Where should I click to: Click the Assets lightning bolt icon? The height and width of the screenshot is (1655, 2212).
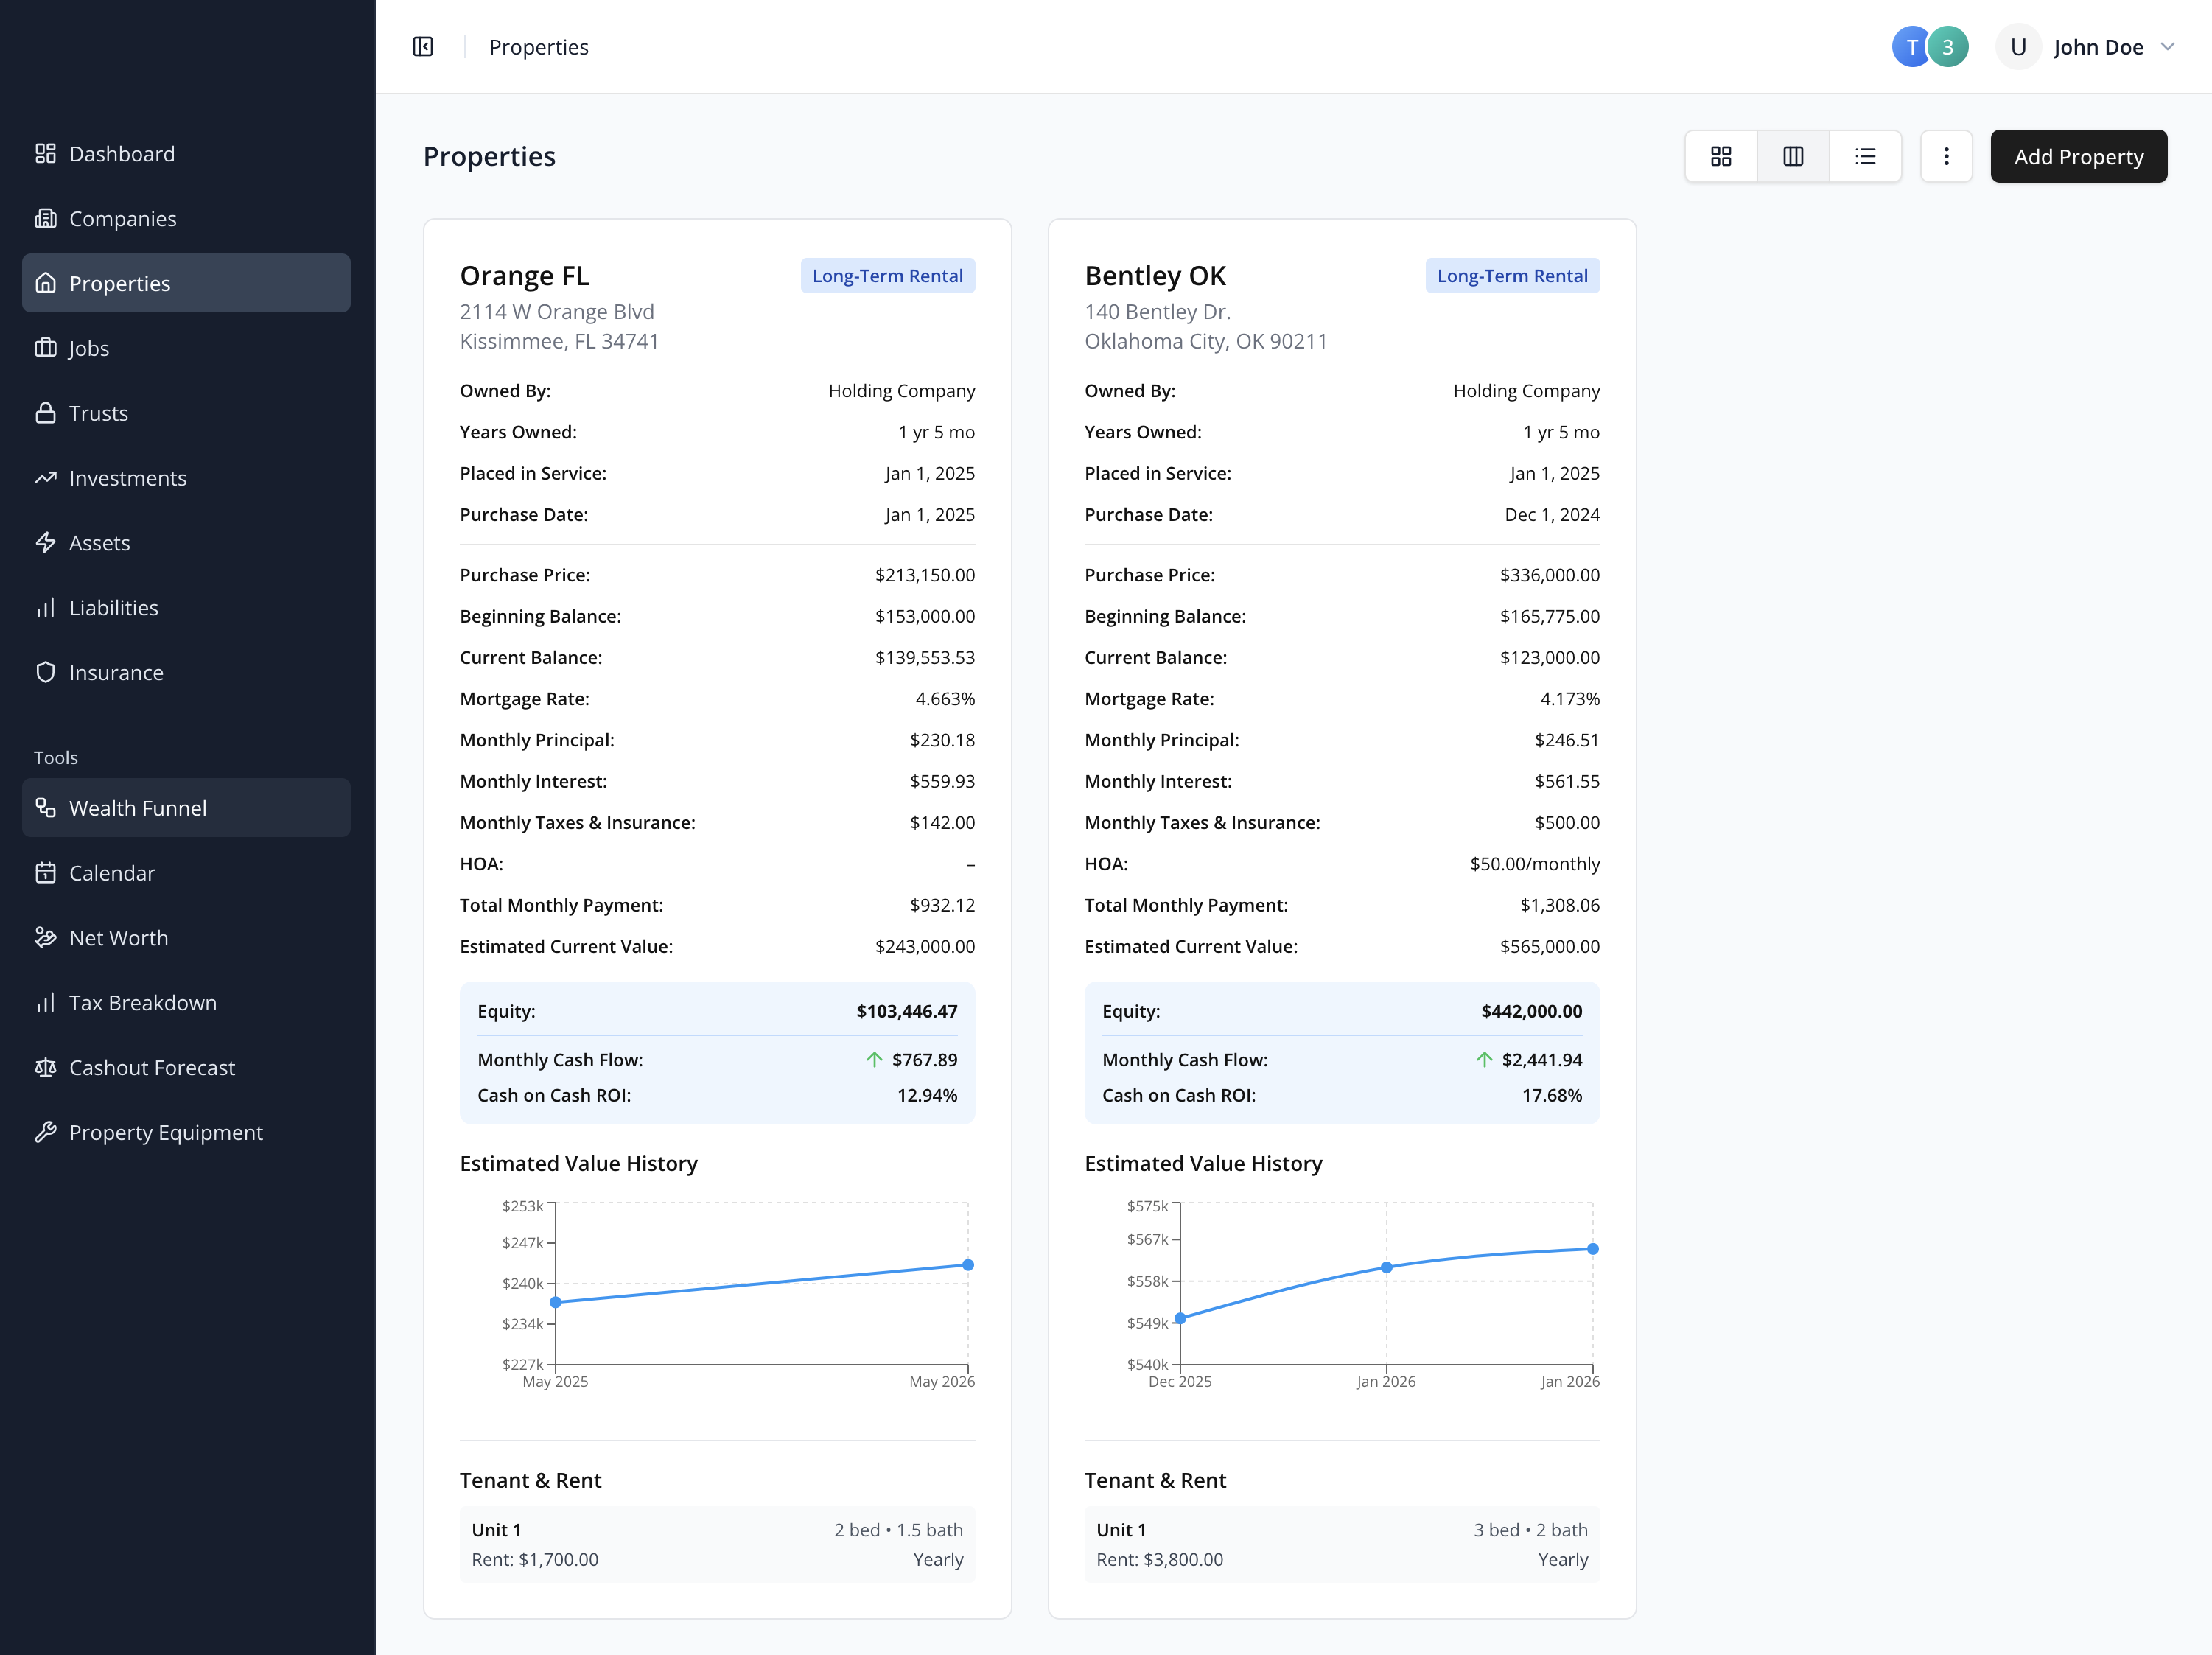click(x=45, y=543)
